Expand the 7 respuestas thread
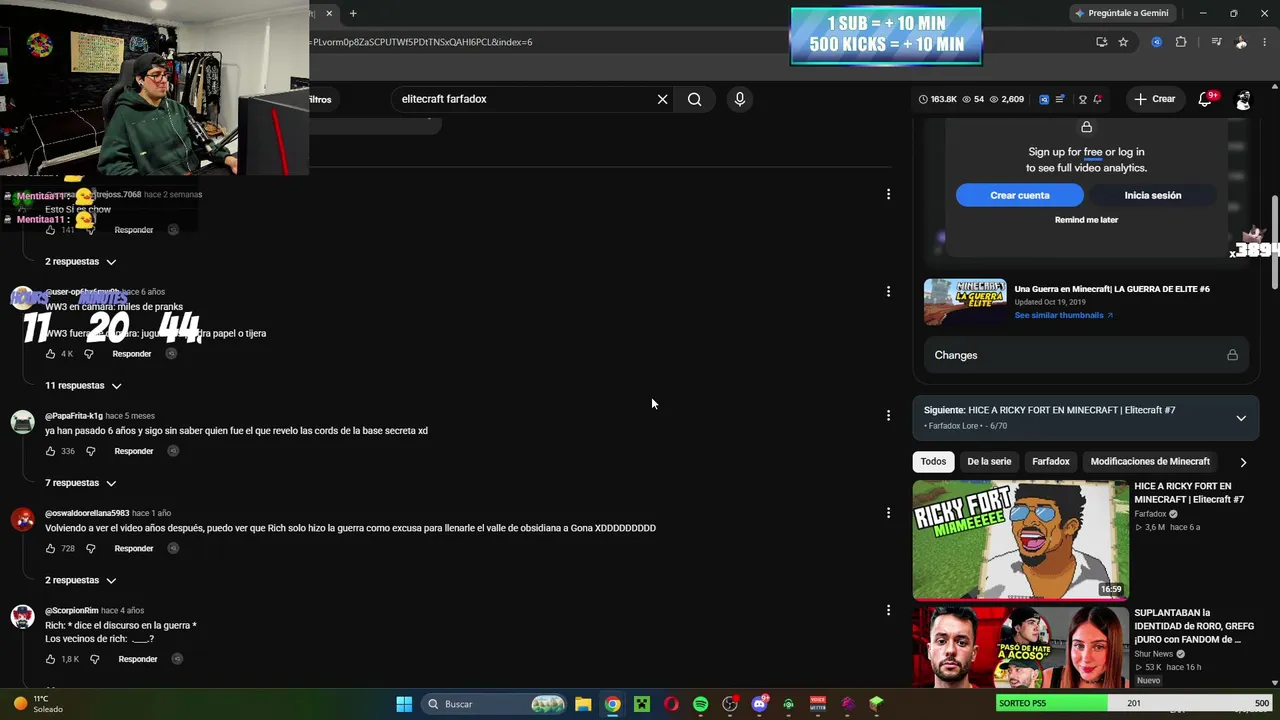 pos(80,483)
